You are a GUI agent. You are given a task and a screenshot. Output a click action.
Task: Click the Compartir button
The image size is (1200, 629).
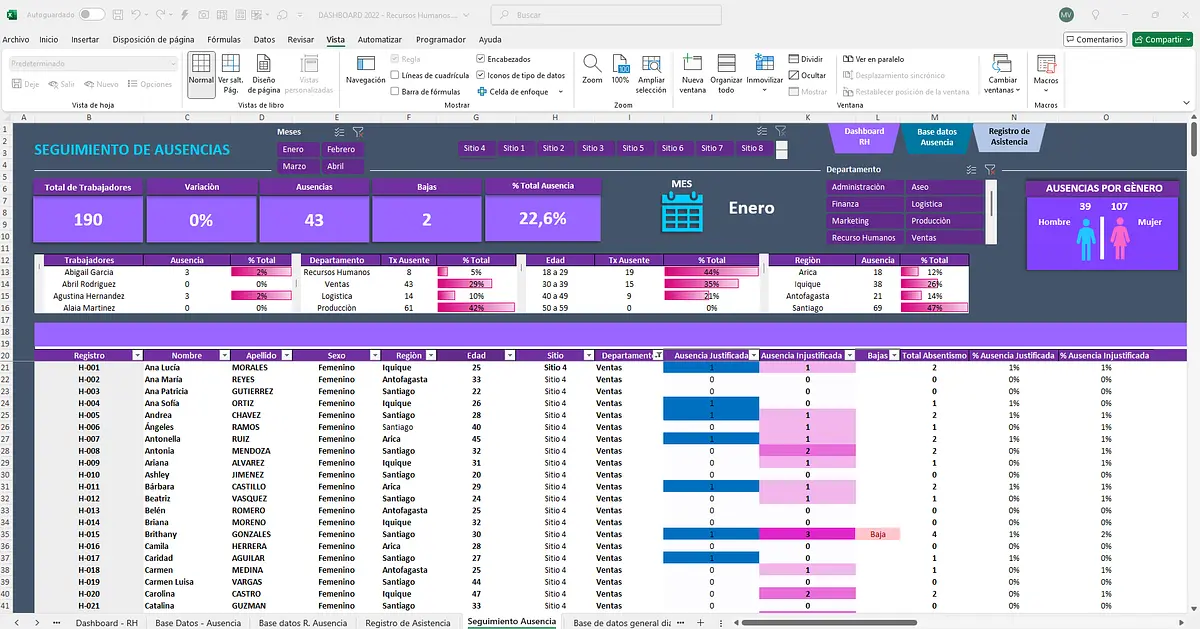tap(1162, 39)
